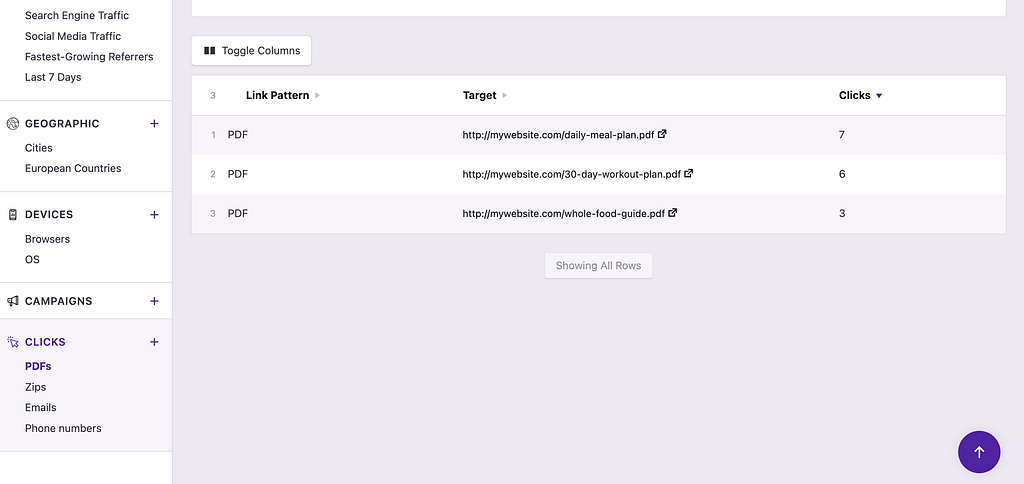Sort by Link Pattern column arrow
Image resolution: width=1024 pixels, height=484 pixels.
pyautogui.click(x=318, y=96)
